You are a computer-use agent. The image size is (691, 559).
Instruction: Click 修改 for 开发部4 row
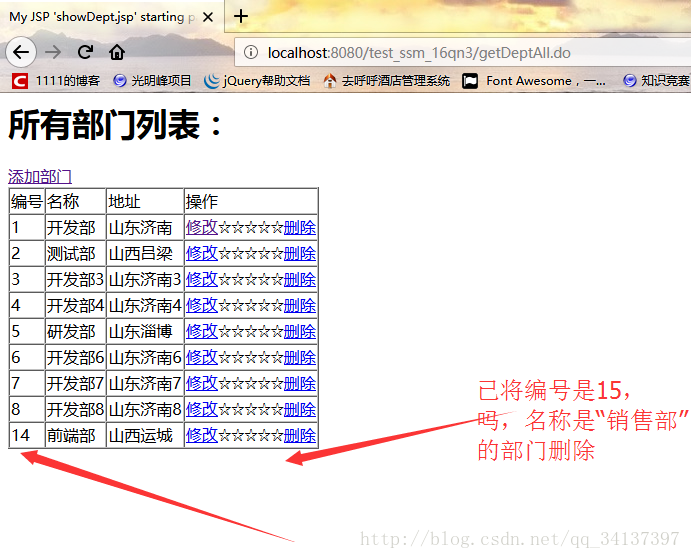tap(202, 306)
